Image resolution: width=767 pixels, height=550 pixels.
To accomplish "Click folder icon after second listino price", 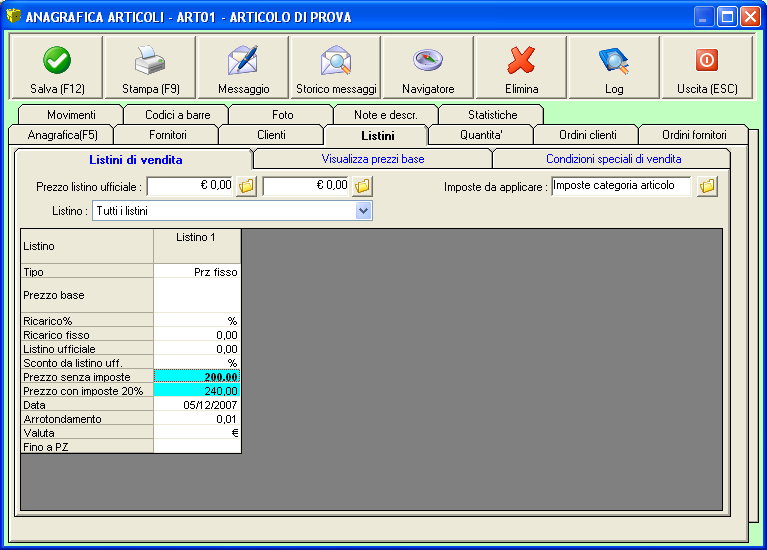I will tap(362, 186).
